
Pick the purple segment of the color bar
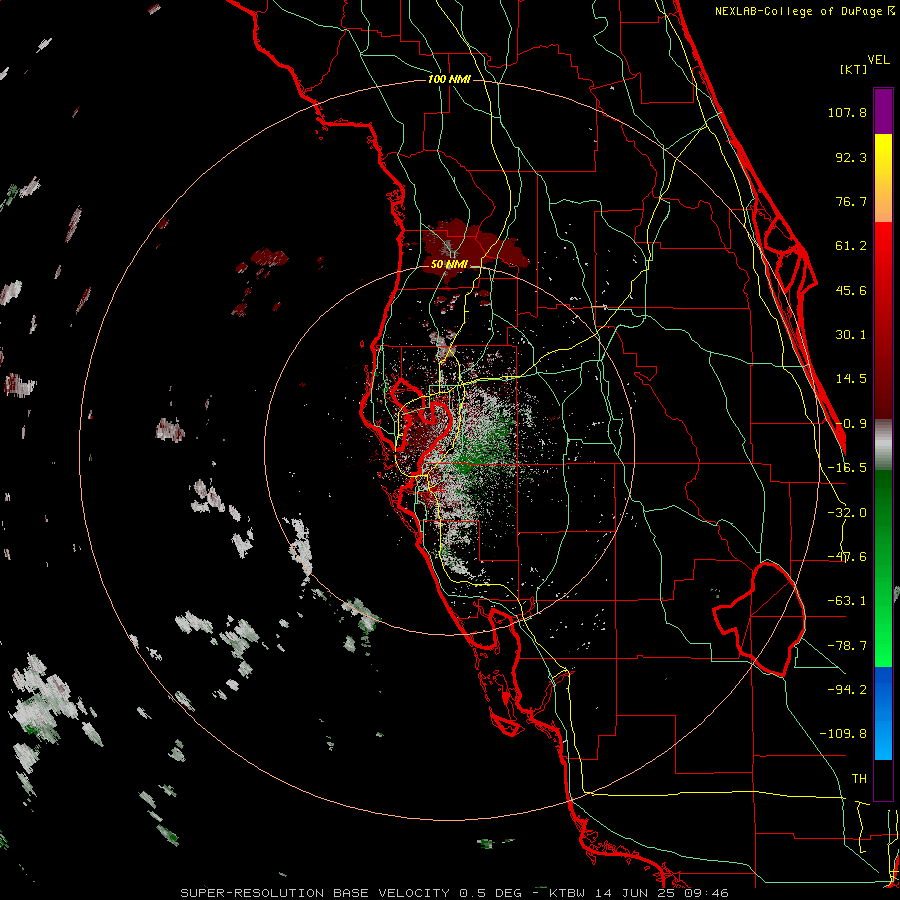[x=883, y=111]
